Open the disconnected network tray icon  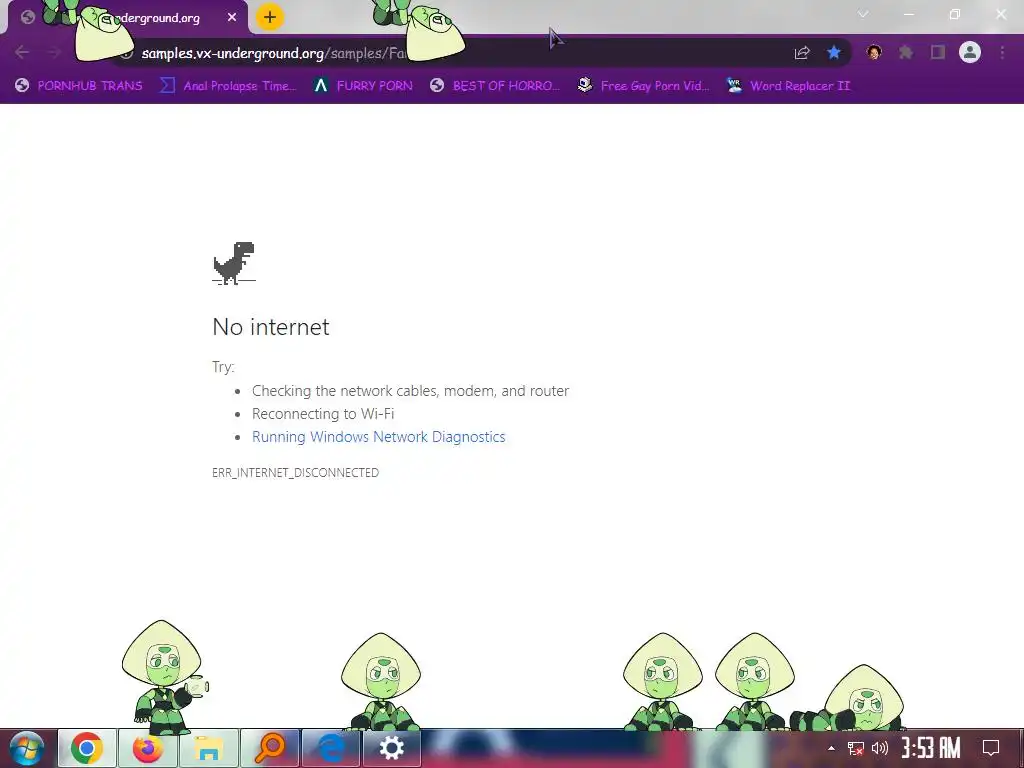click(856, 748)
